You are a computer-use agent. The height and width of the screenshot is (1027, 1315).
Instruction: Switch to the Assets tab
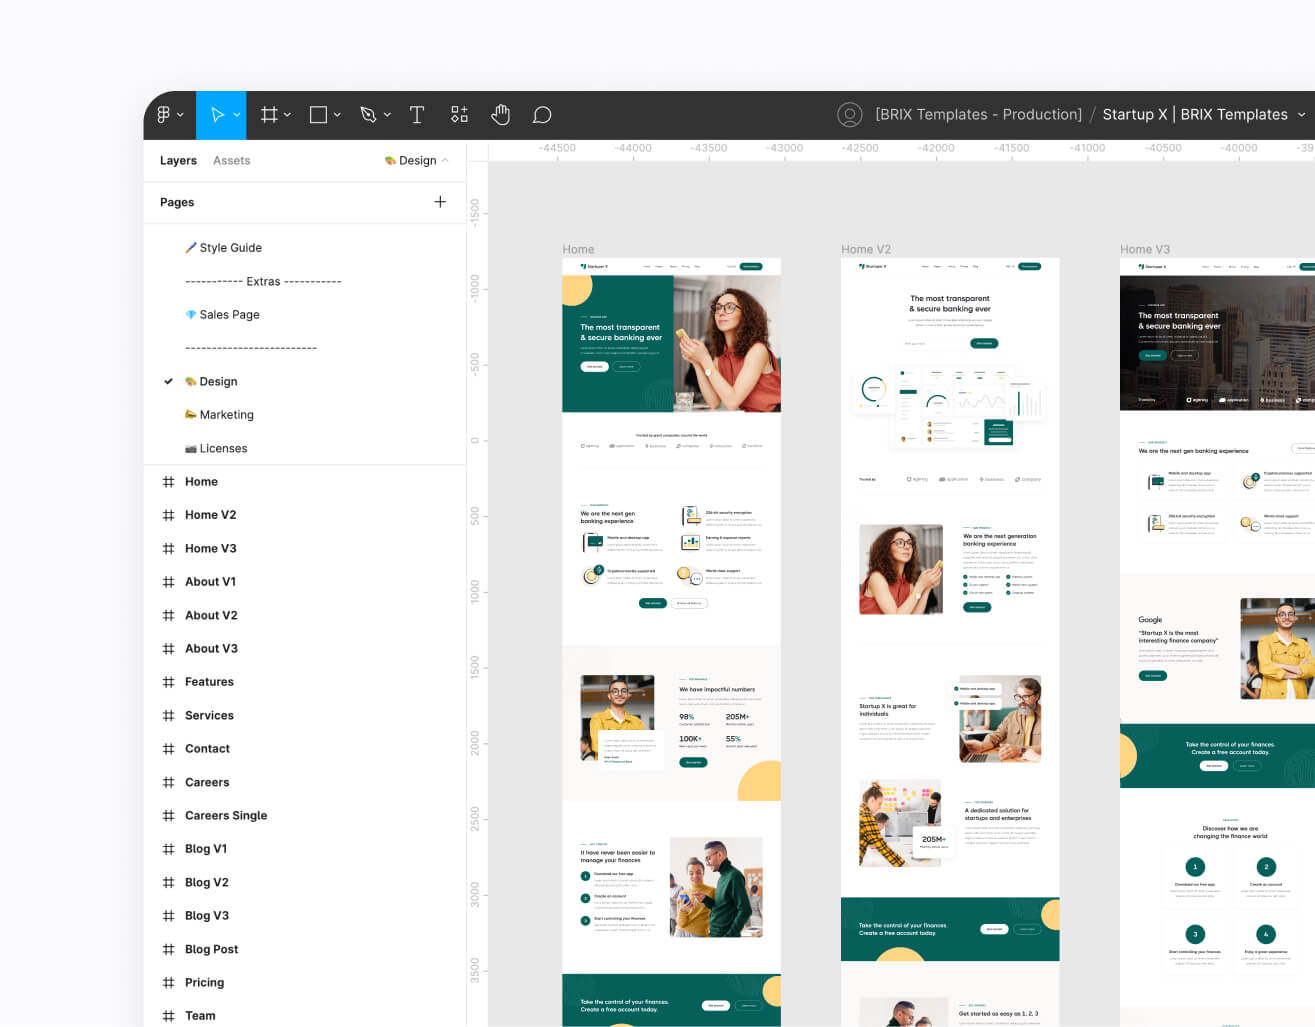click(x=231, y=160)
